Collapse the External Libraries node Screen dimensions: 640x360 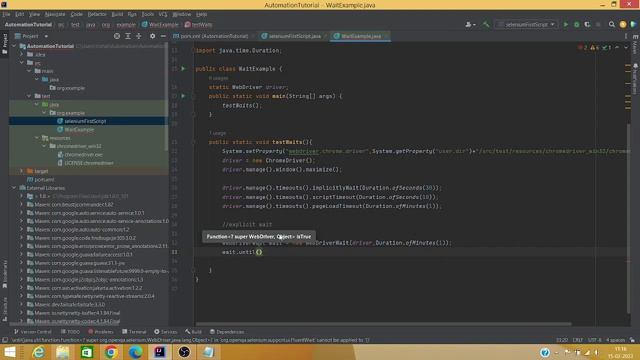coord(14,188)
